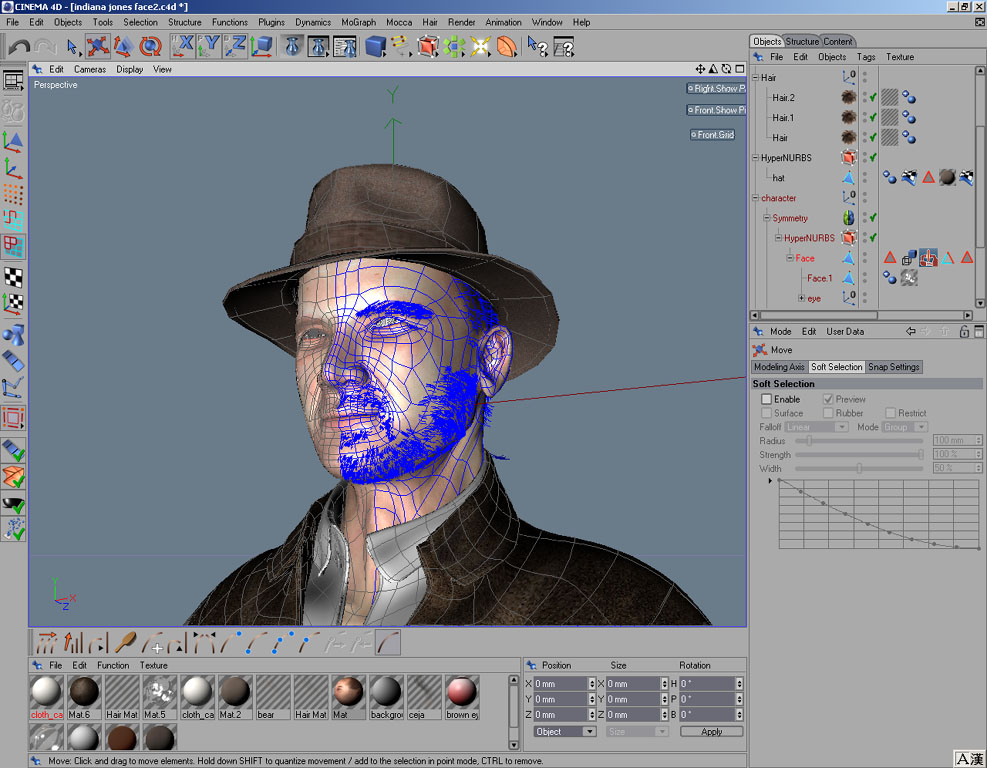Click the Position X input field
Viewport: 987px width, 768px height.
click(561, 684)
